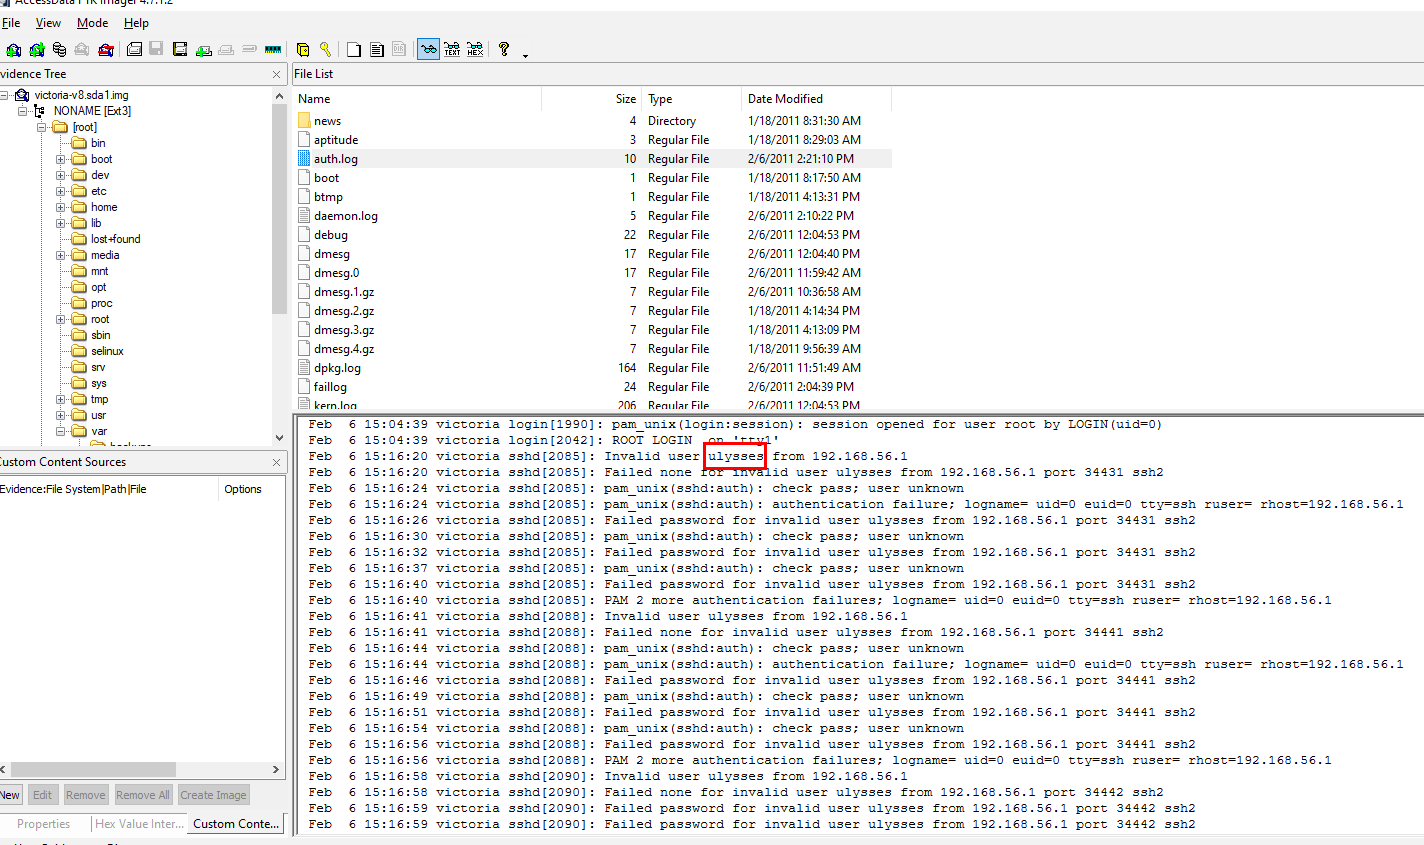Switch viewer to TEXT mode

452,49
